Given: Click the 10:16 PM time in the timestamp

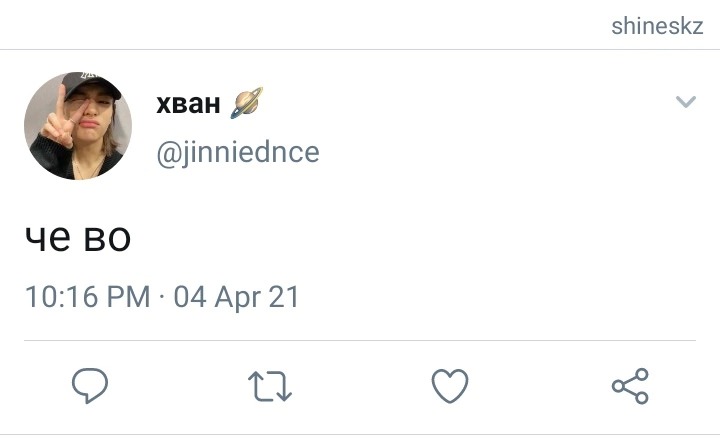Looking at the screenshot, I should click(x=88, y=297).
